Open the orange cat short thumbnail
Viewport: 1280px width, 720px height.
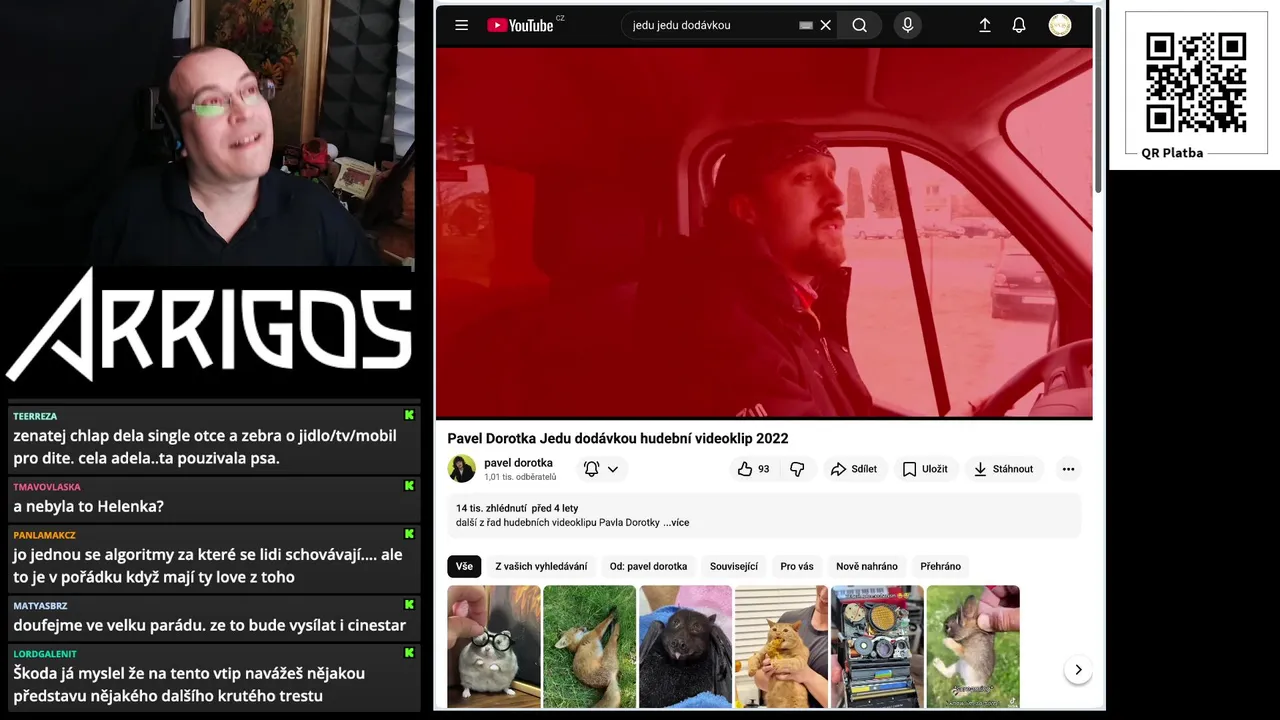[x=781, y=647]
